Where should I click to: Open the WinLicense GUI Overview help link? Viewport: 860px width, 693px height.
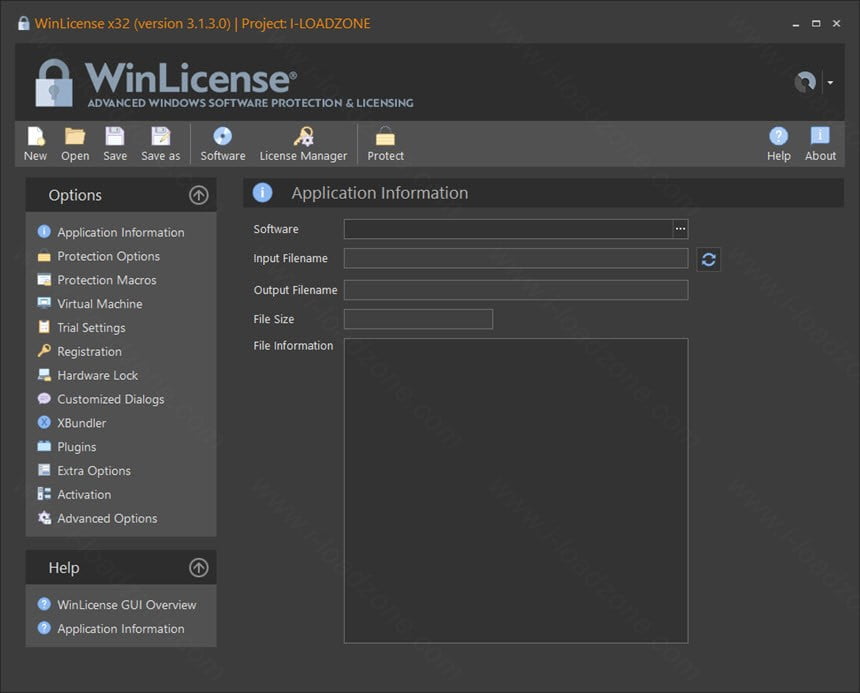click(x=127, y=605)
